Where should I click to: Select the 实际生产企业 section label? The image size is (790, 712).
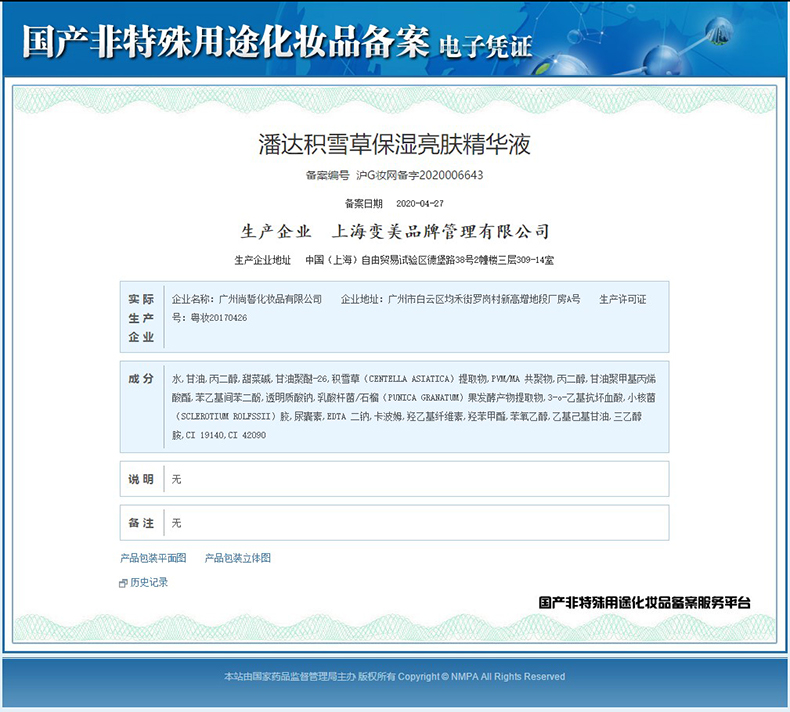[x=141, y=317]
